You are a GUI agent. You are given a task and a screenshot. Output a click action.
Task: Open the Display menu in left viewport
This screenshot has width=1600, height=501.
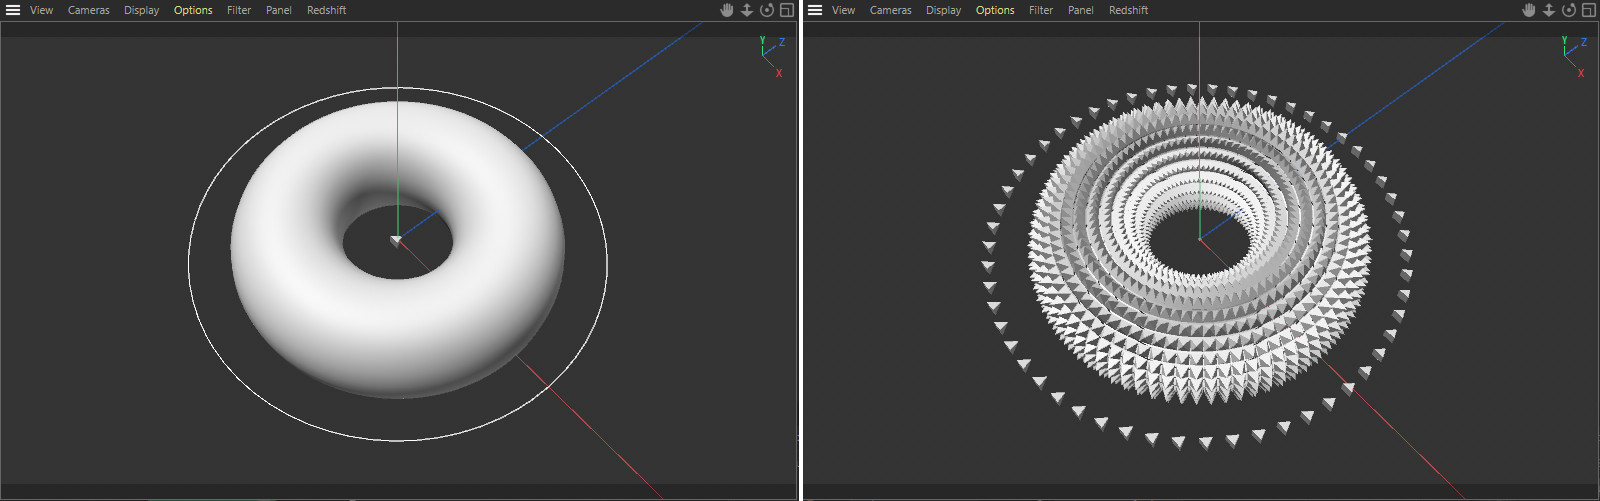coord(141,10)
